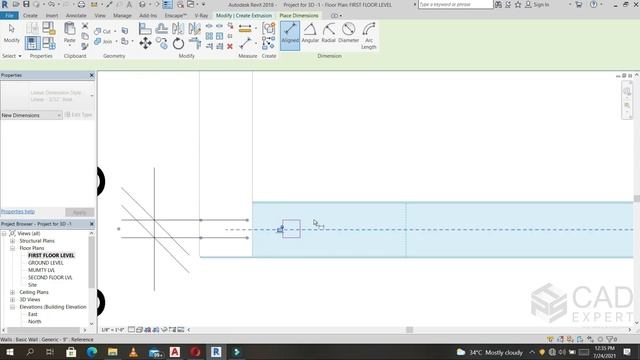640x360 pixels.
Task: Open the SECOND FLOOR LVL plan
Action: click(x=50, y=278)
